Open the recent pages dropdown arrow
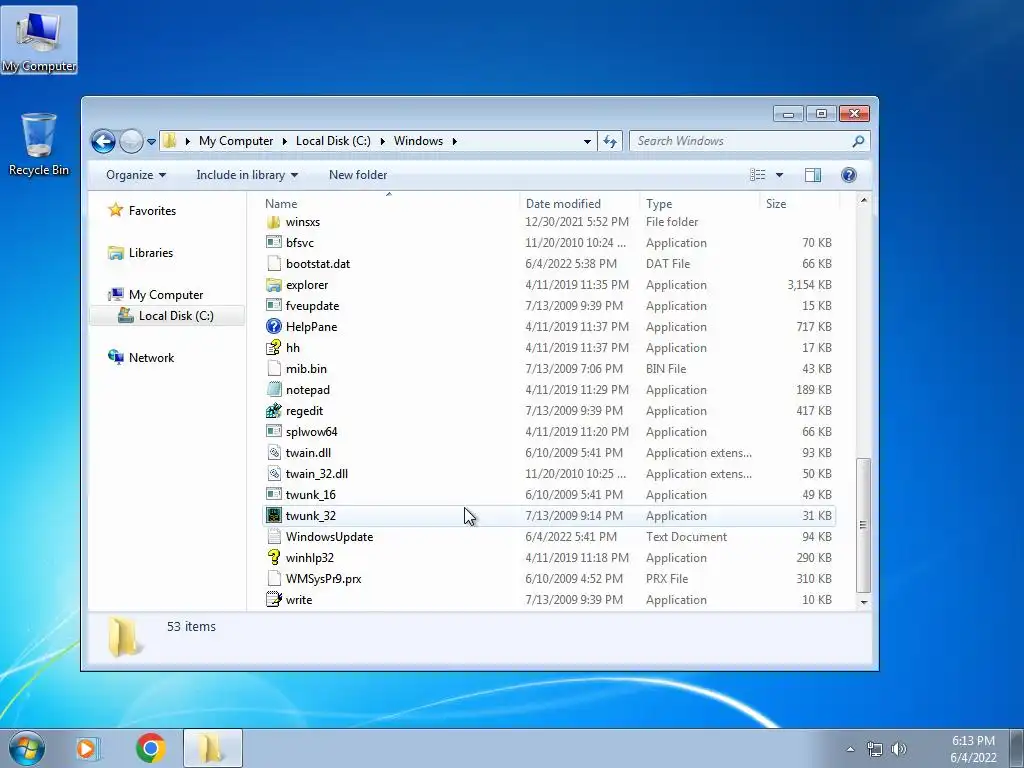Viewport: 1024px width, 768px height. tap(152, 142)
